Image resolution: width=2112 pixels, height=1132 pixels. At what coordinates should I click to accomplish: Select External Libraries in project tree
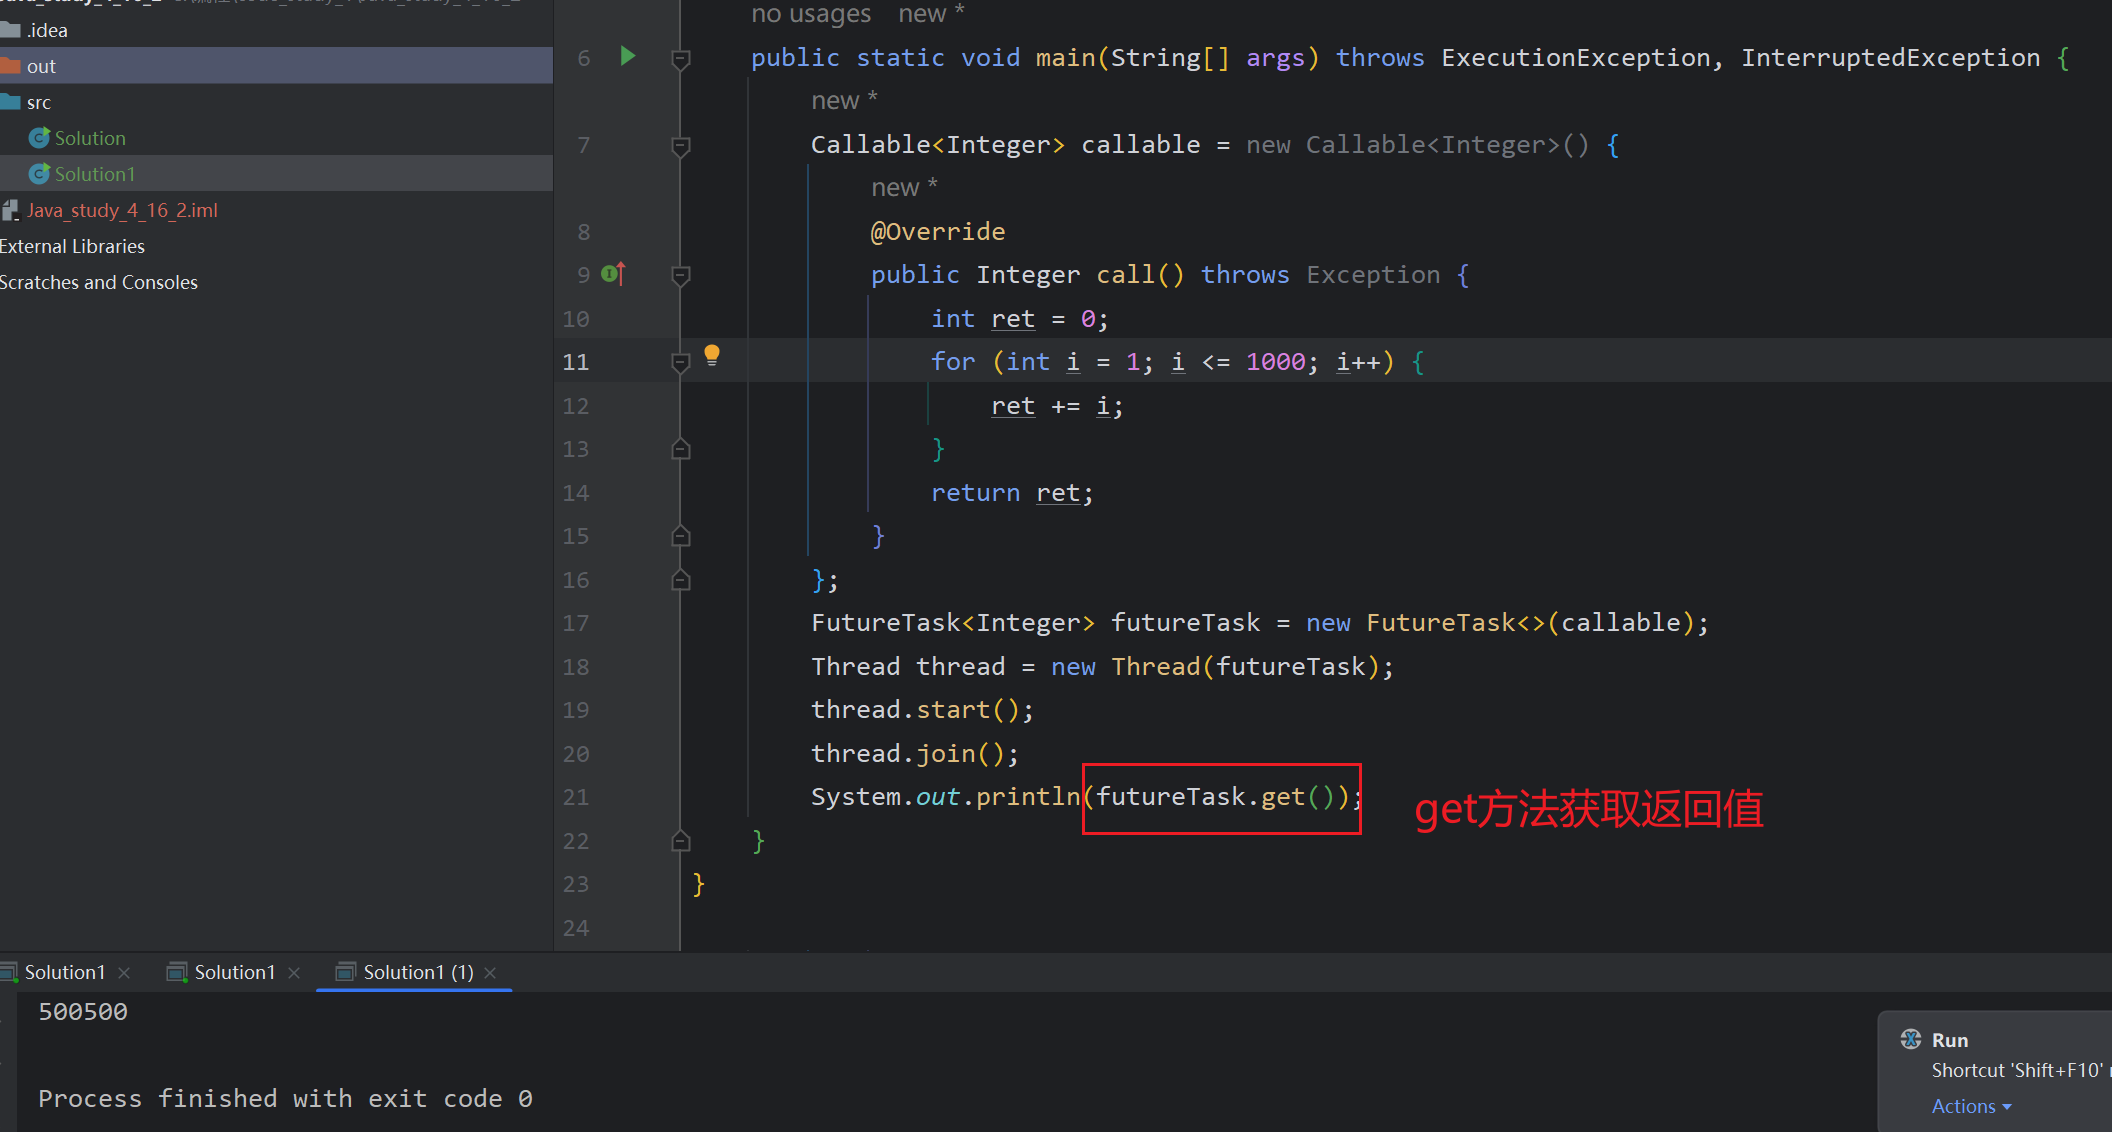pos(72,246)
